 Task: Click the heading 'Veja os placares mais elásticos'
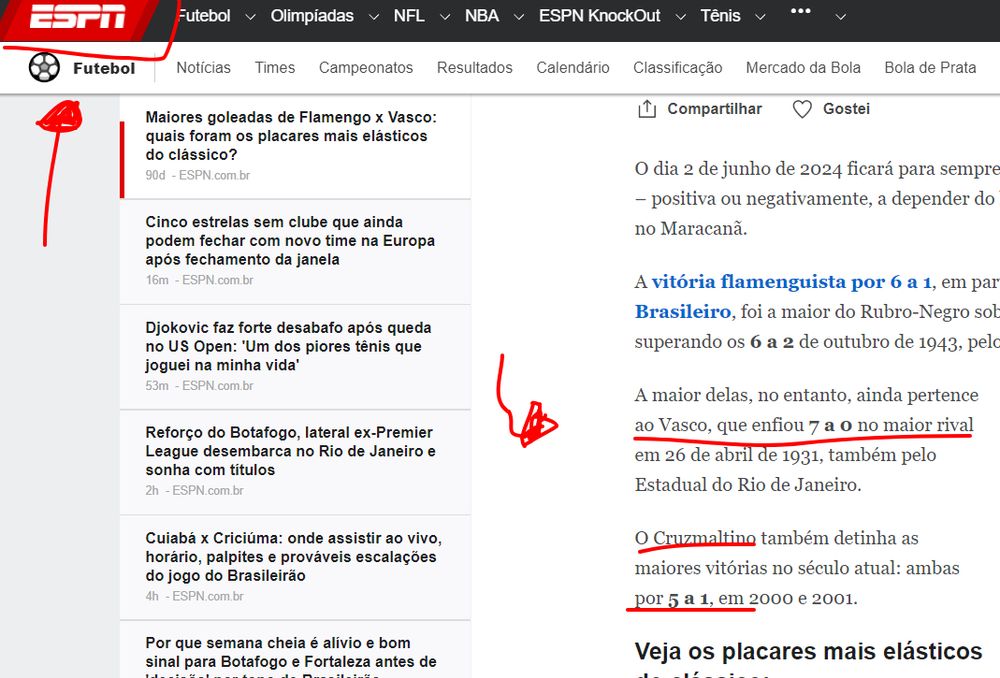[x=808, y=652]
